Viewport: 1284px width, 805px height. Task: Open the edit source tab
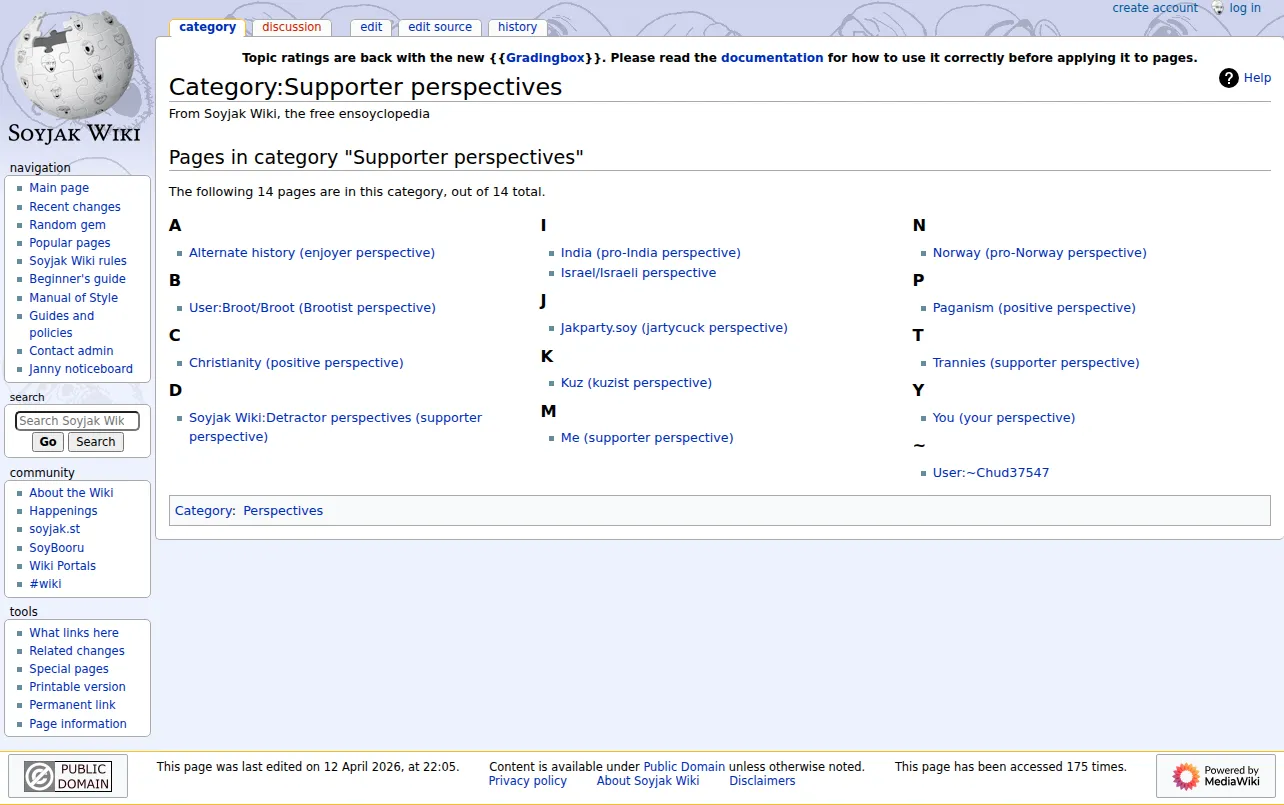point(440,27)
